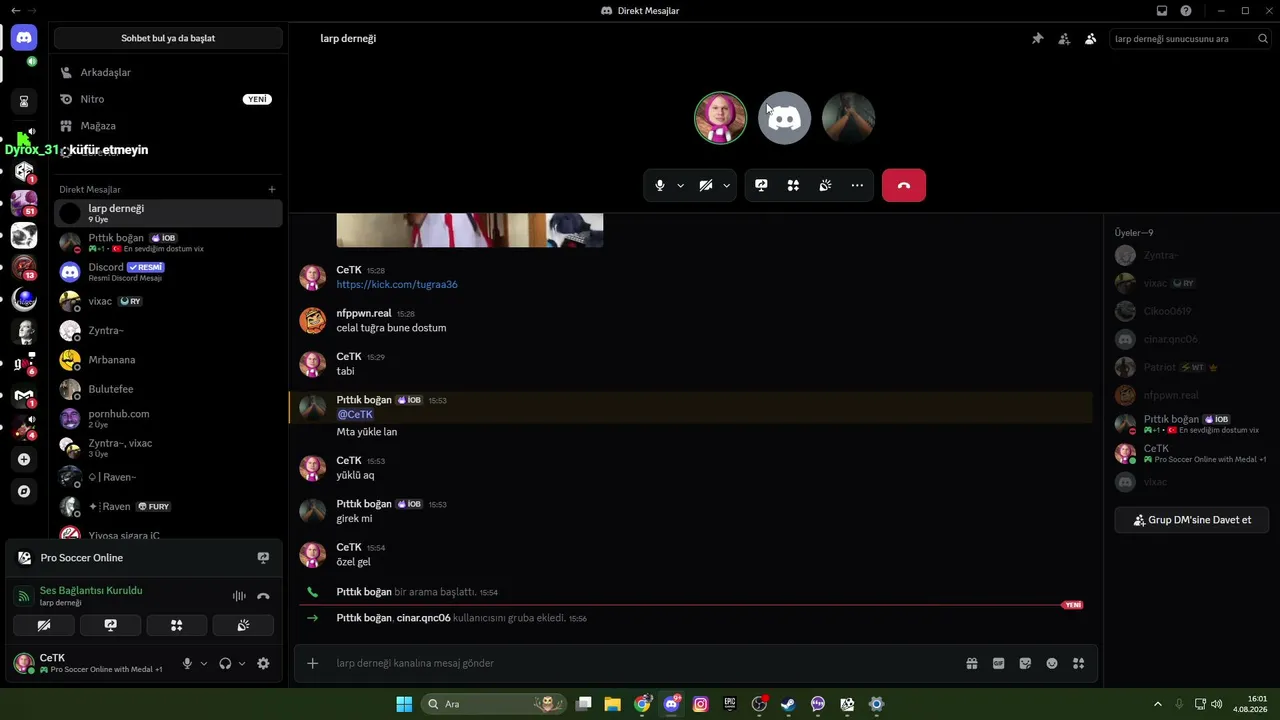Turn on the camera in the call controls
The height and width of the screenshot is (720, 1280).
tap(706, 185)
